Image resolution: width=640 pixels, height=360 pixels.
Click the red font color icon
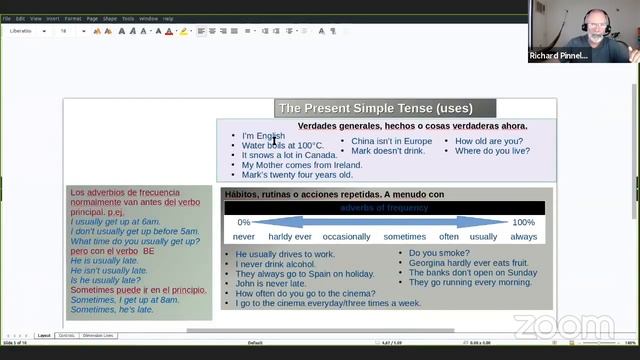169,31
